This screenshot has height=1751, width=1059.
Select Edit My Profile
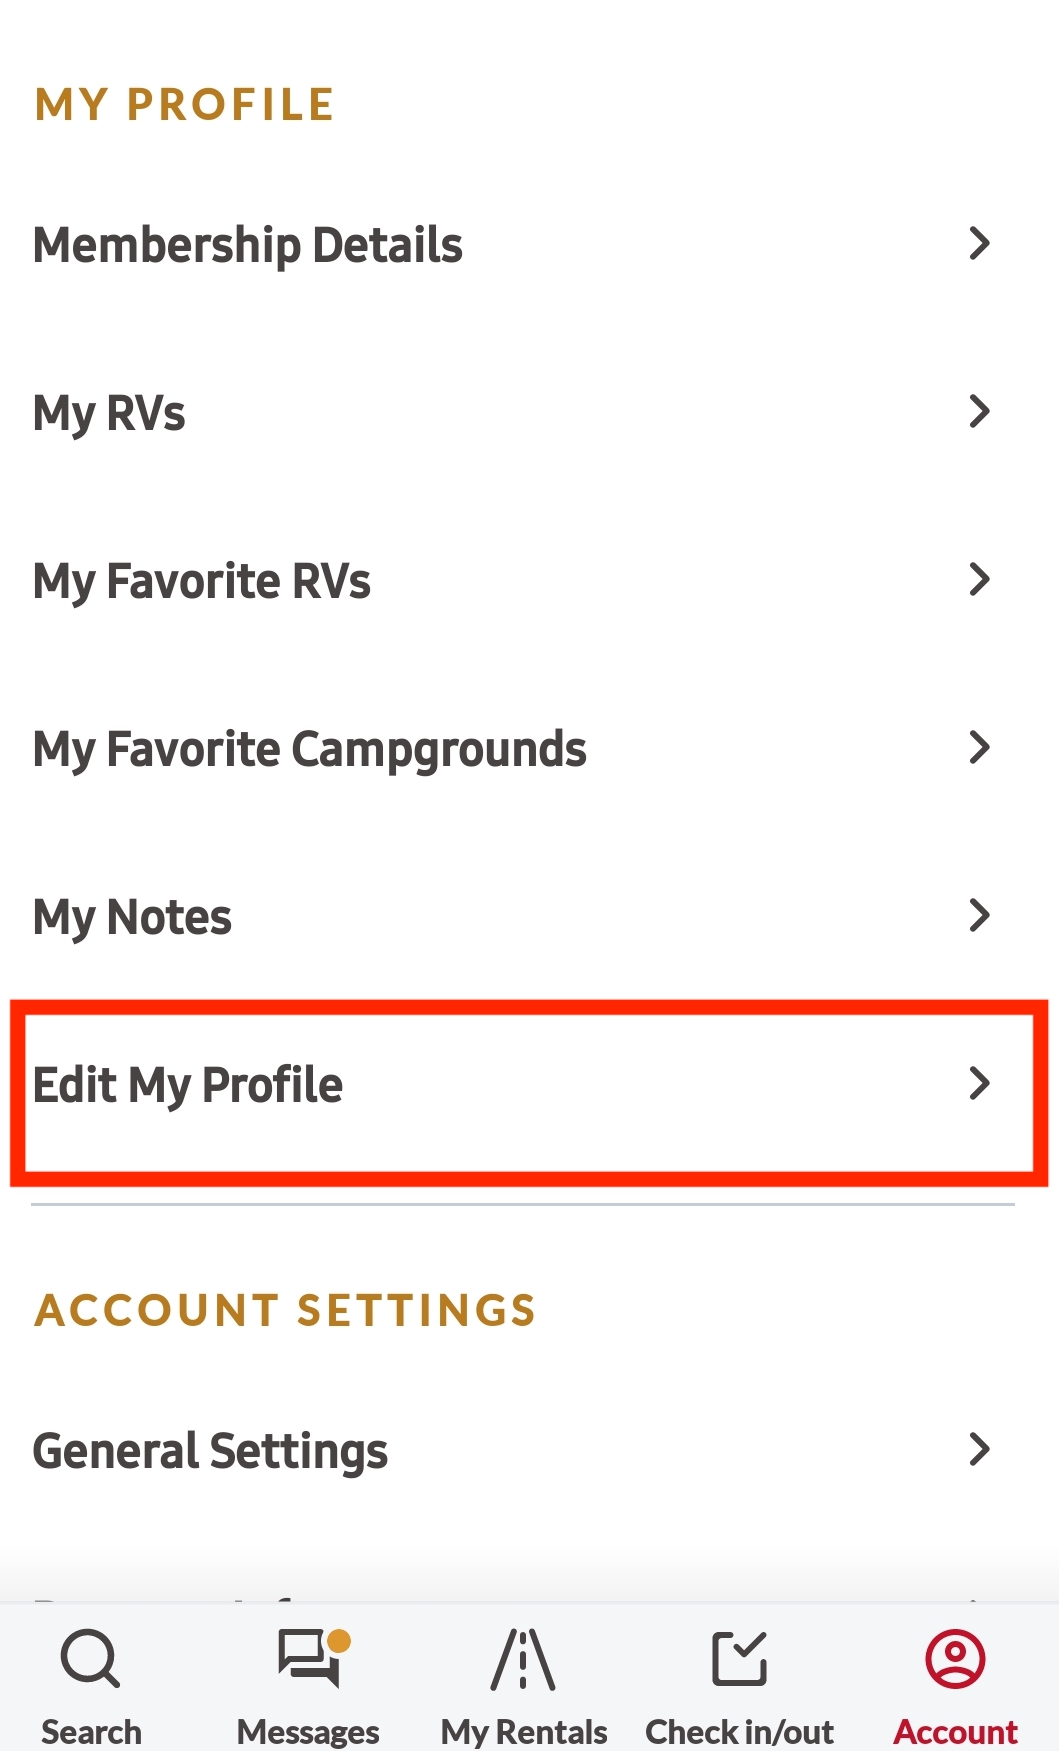click(529, 1085)
